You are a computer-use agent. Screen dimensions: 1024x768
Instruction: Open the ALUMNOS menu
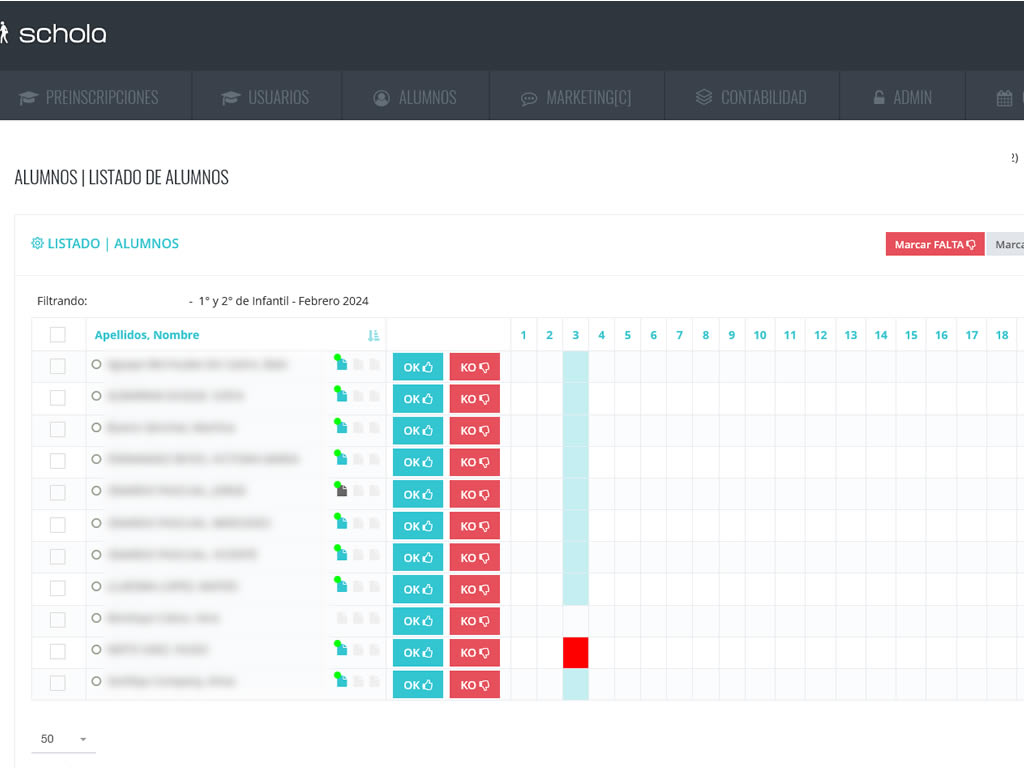pyautogui.click(x=415, y=97)
